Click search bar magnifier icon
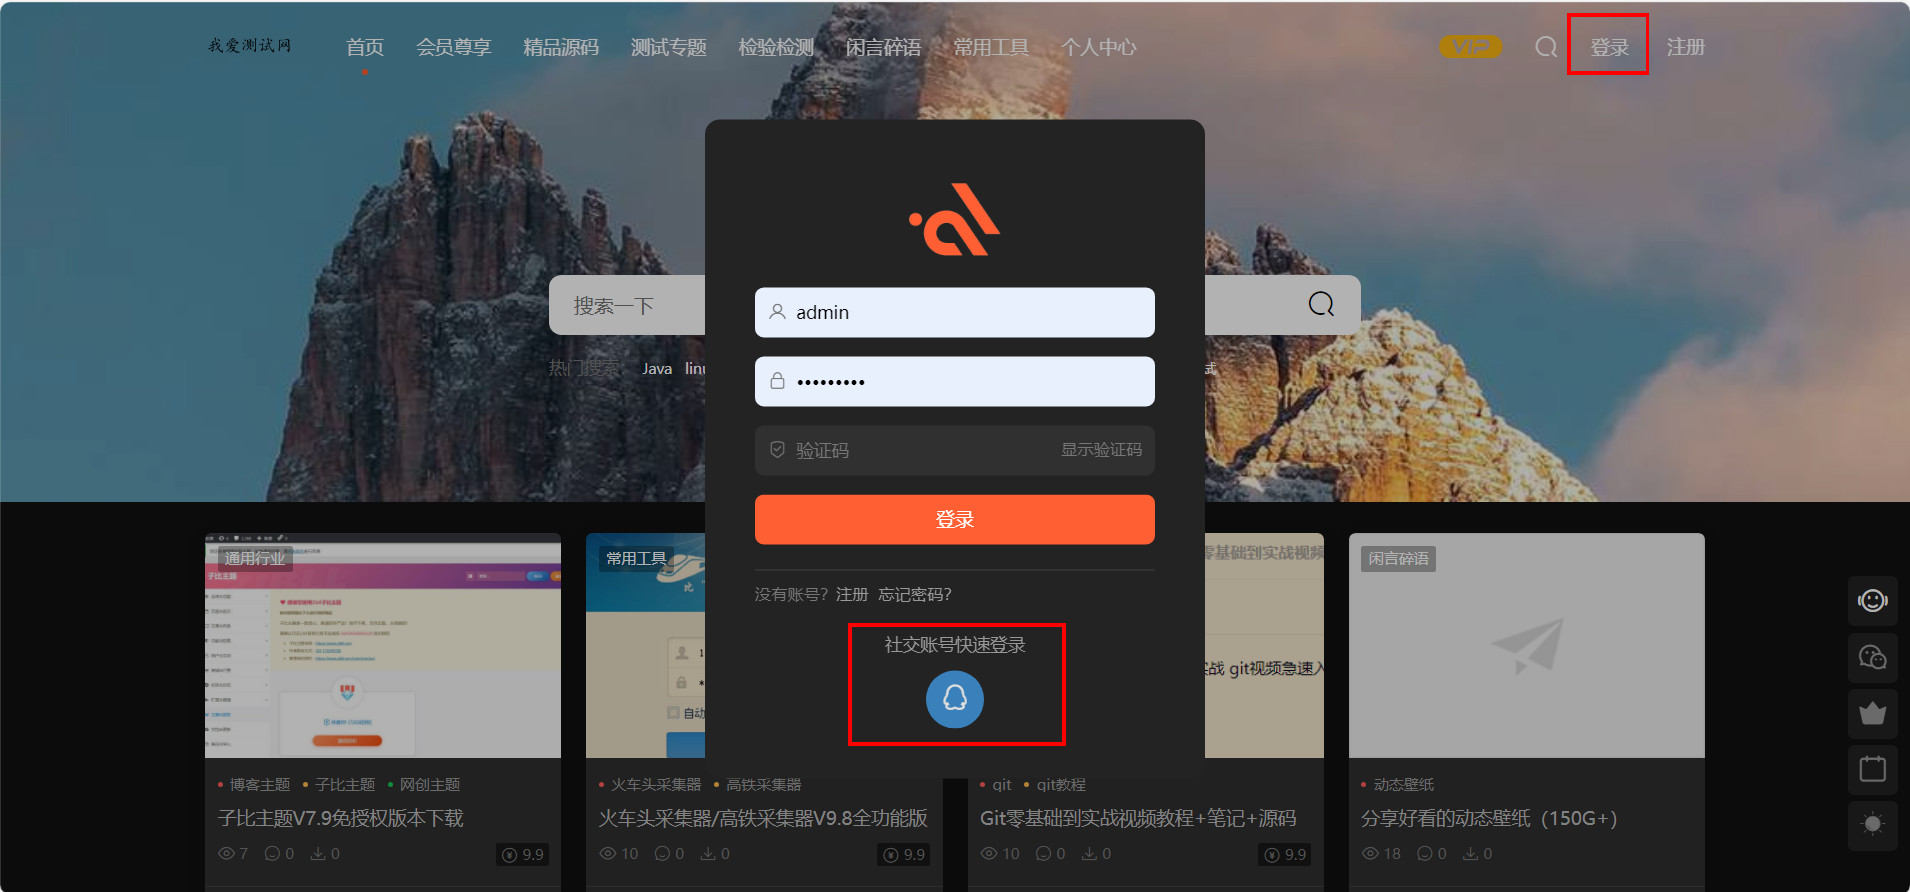The image size is (1910, 892). click(1321, 304)
